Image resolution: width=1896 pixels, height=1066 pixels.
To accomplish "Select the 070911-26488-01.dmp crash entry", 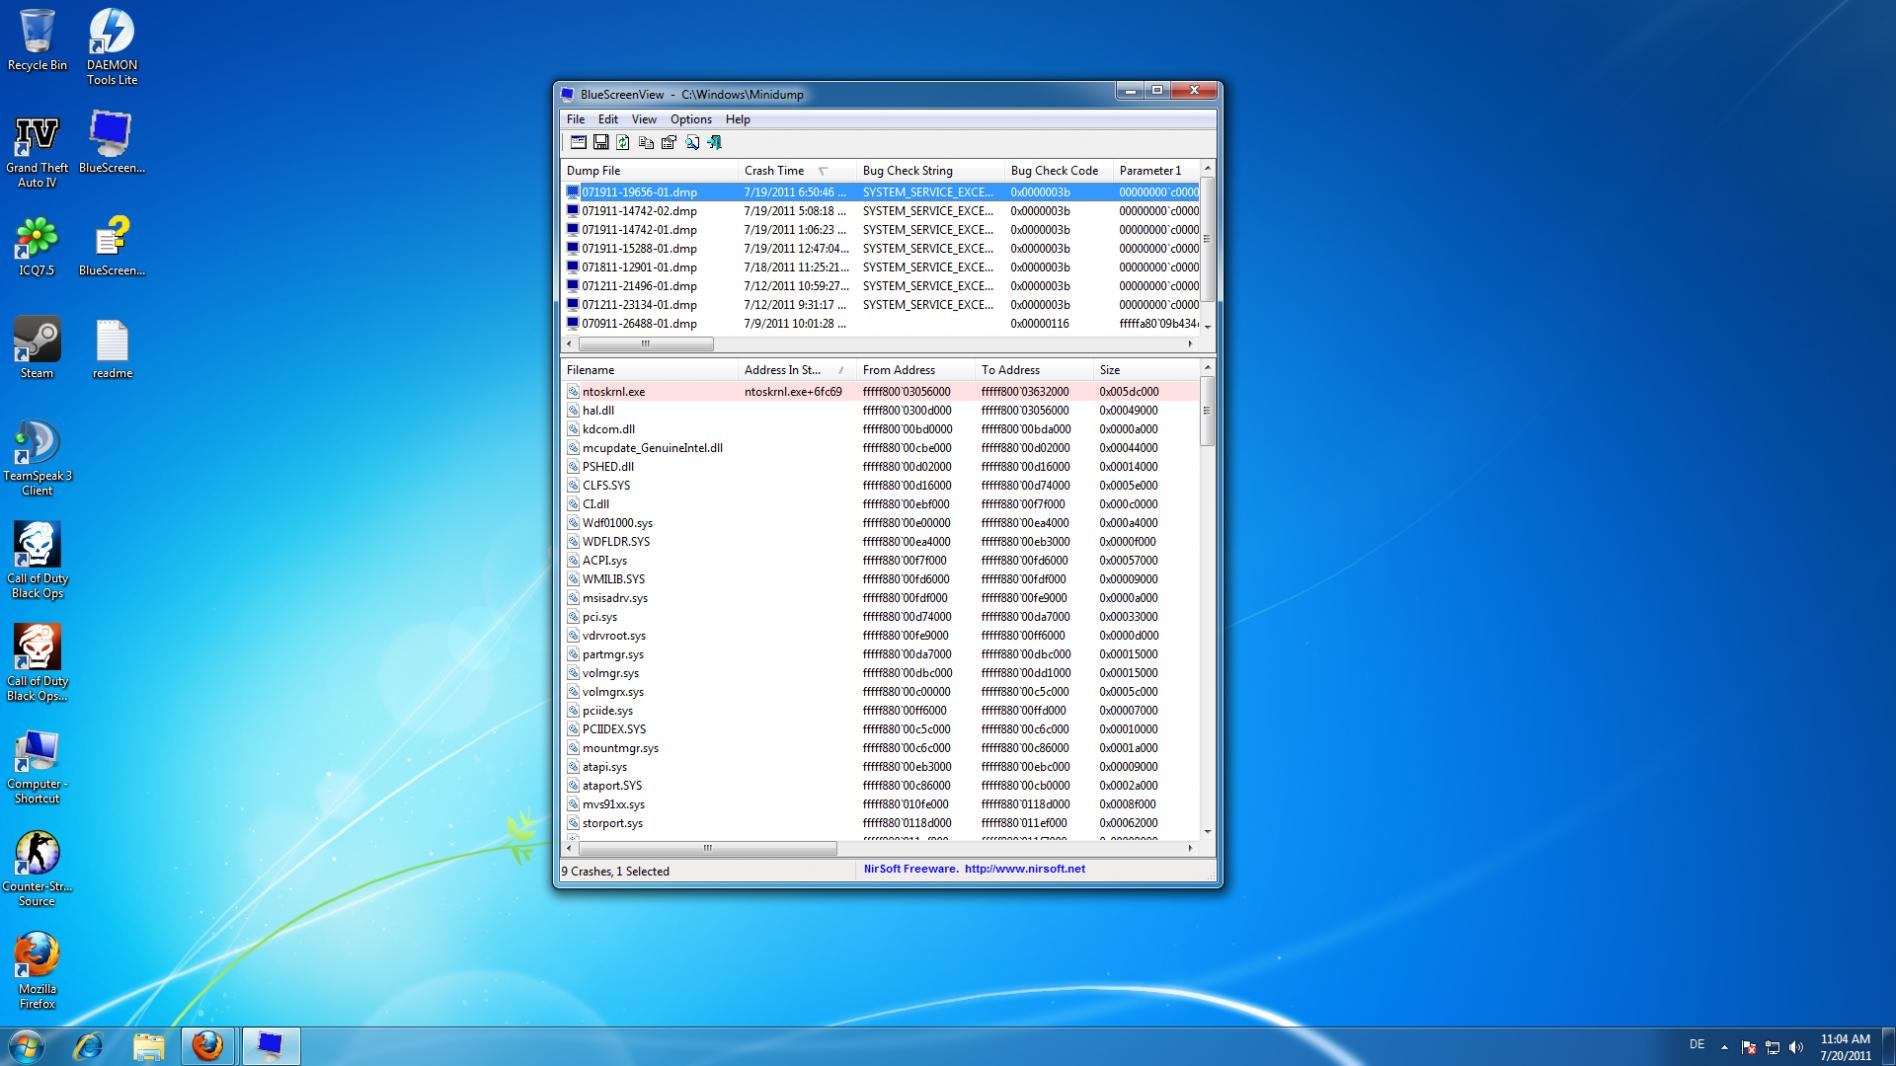I will point(639,324).
